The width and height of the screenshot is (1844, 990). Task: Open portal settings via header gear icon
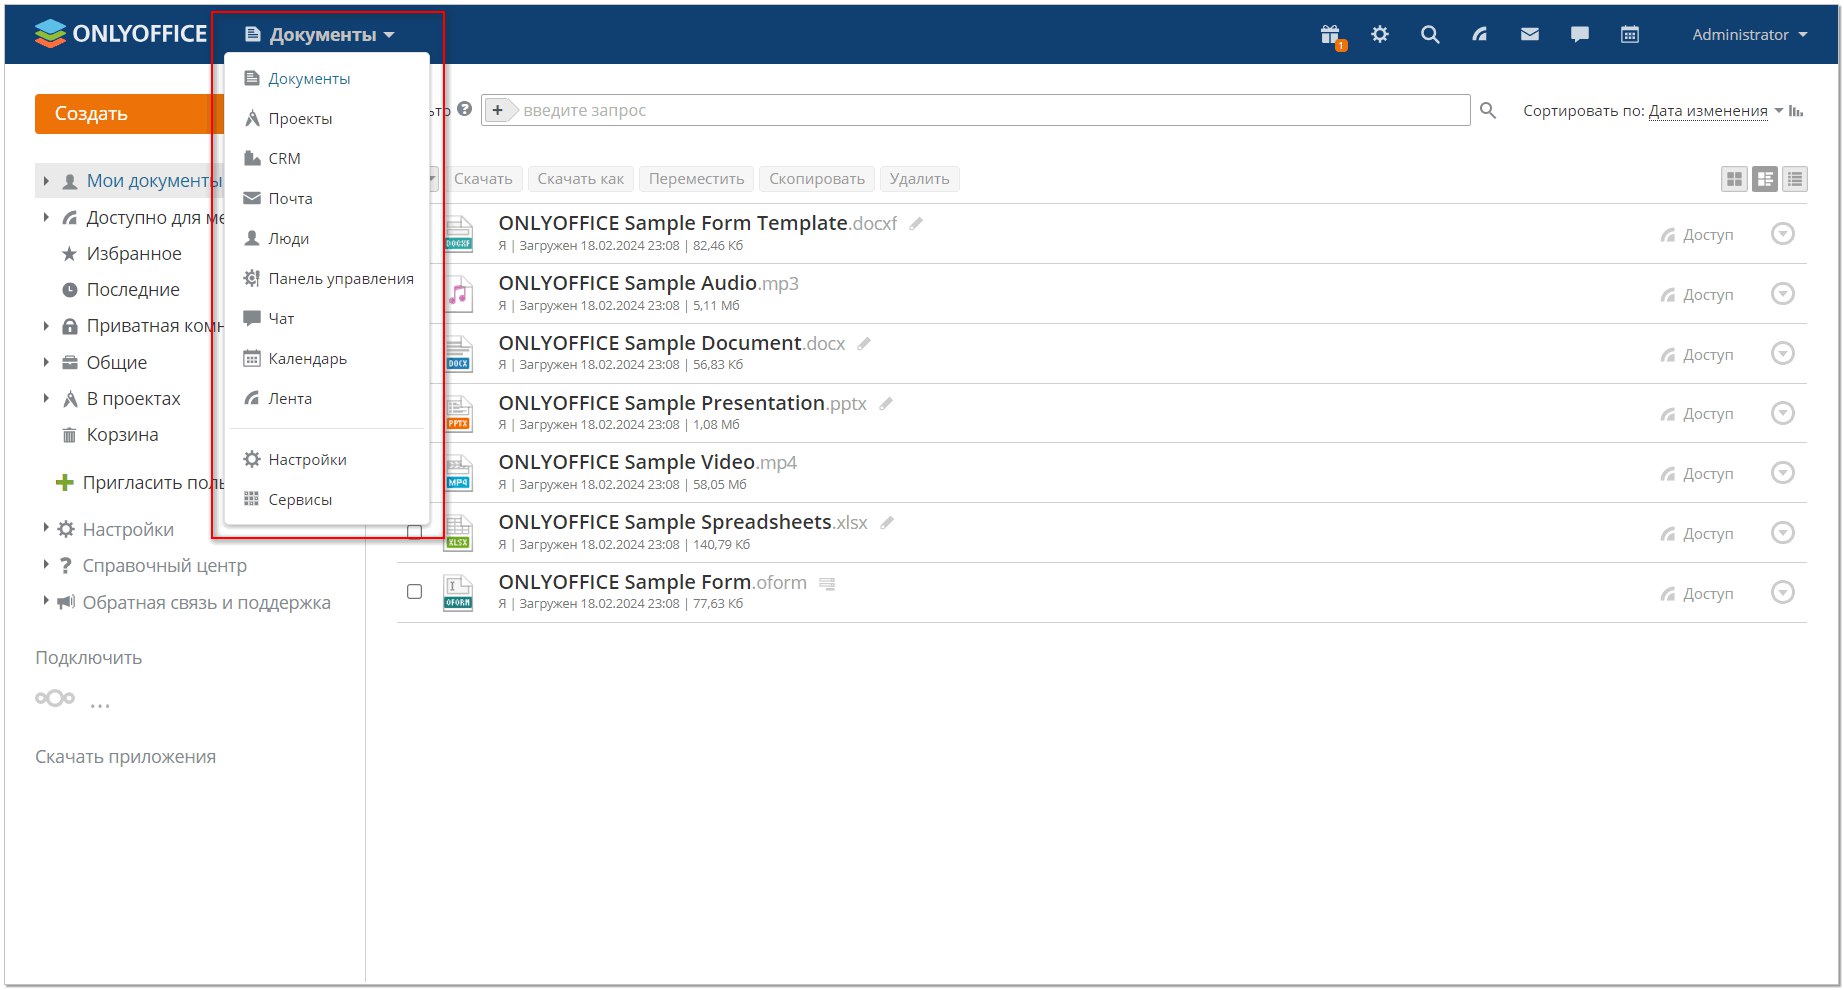coord(1380,35)
